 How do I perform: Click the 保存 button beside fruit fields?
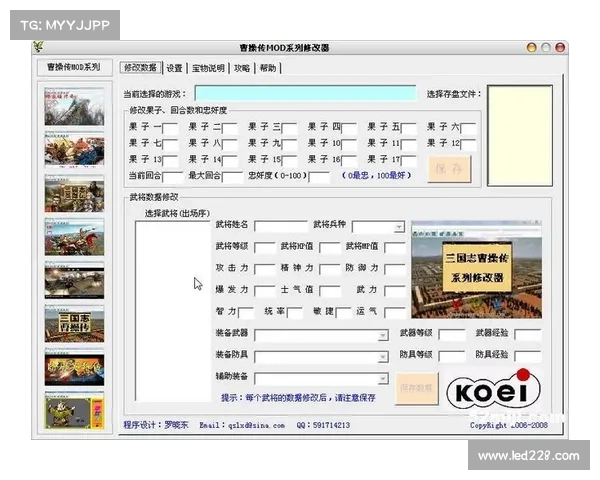click(x=449, y=169)
